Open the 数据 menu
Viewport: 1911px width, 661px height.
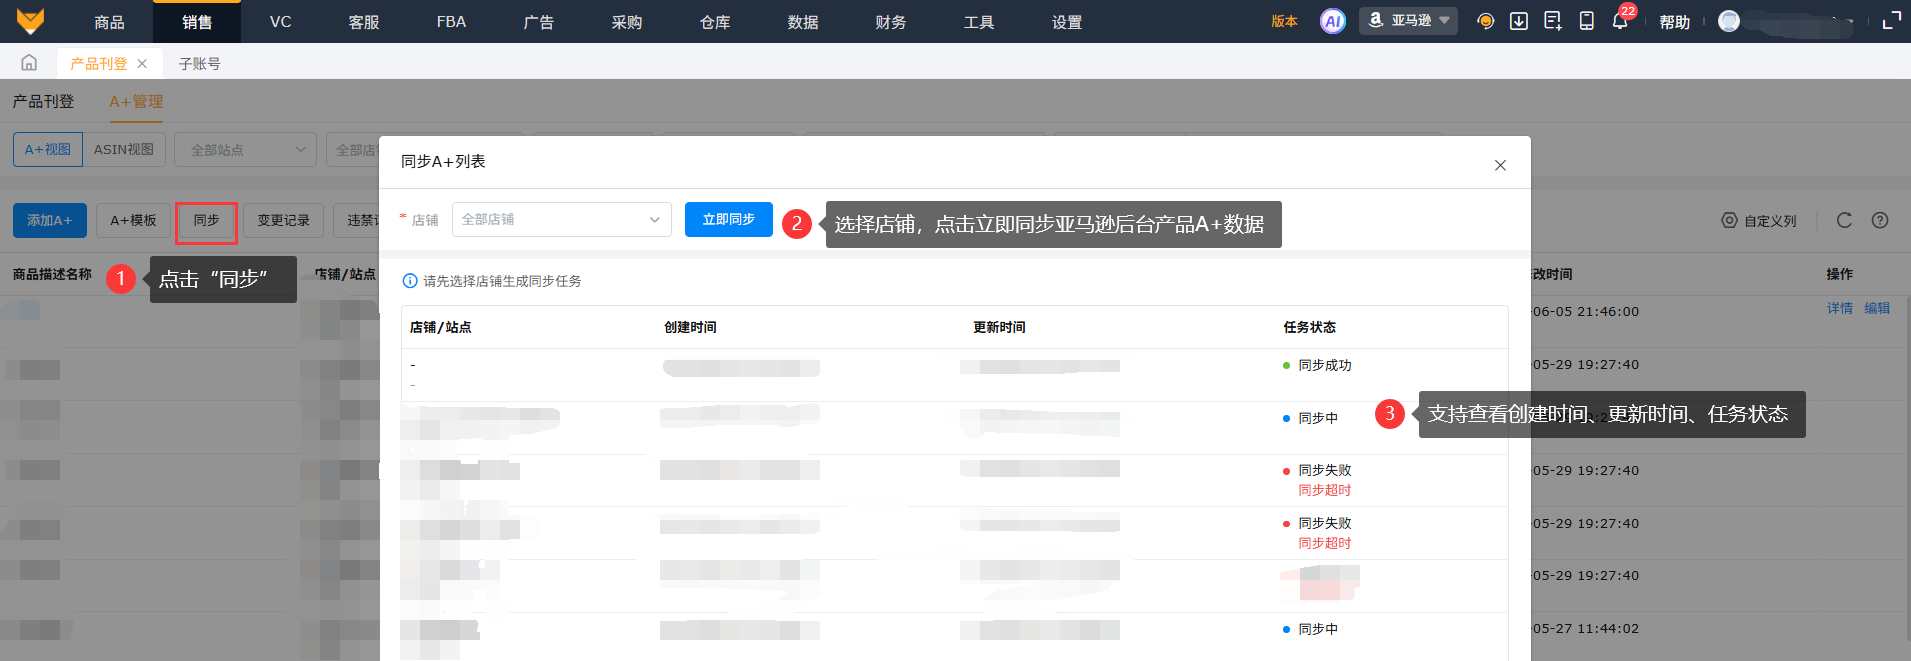click(803, 21)
